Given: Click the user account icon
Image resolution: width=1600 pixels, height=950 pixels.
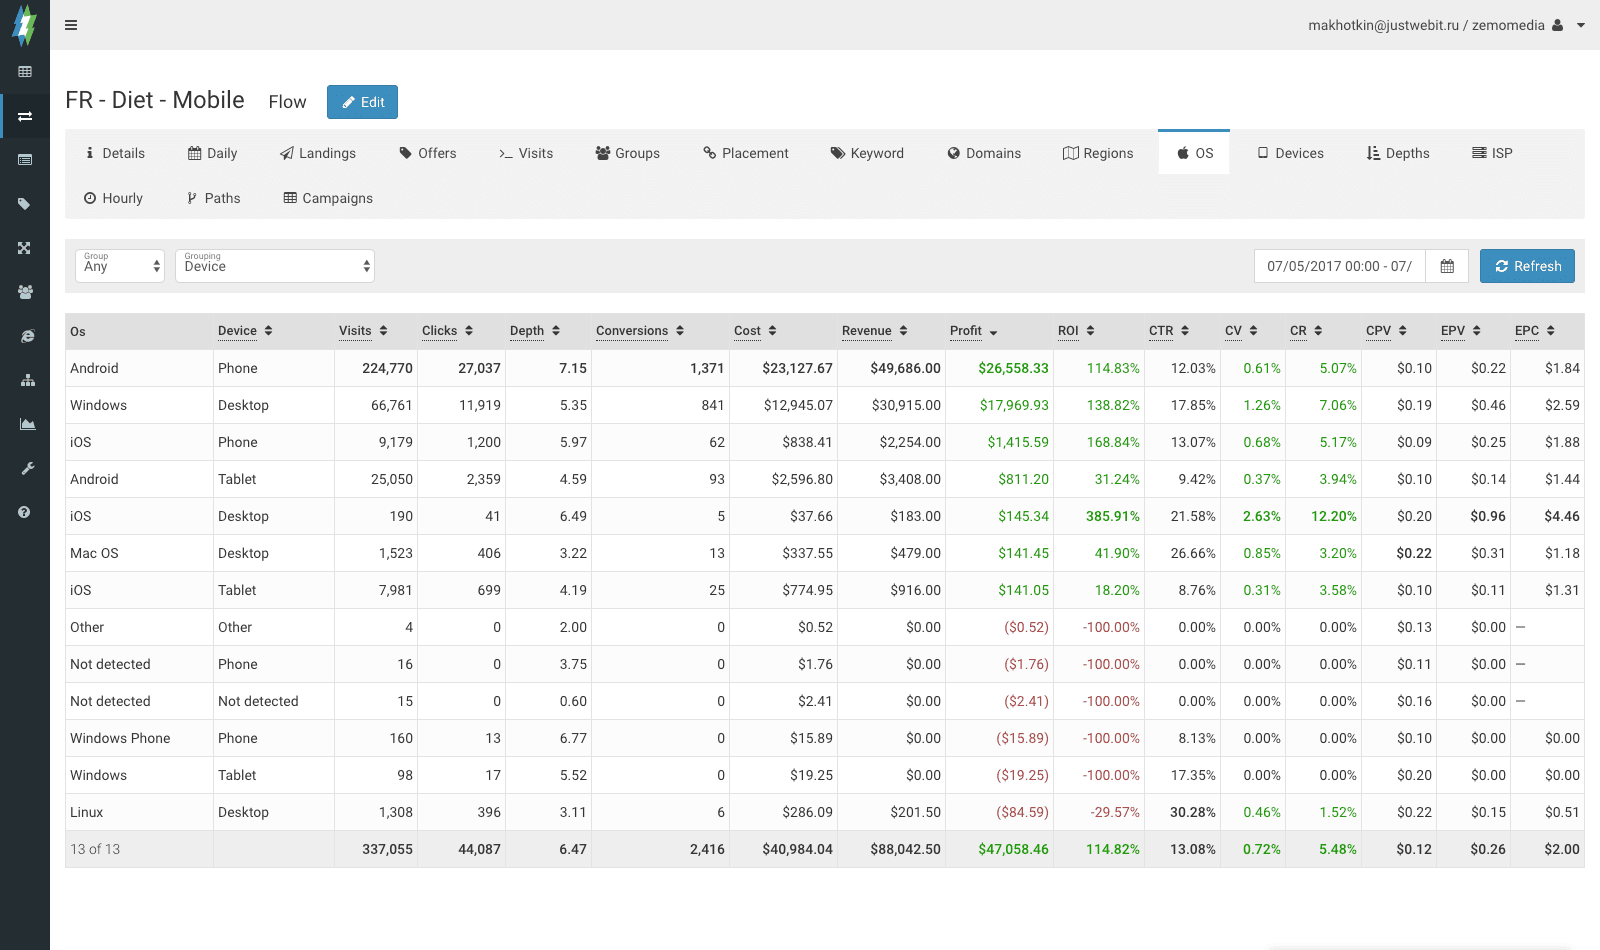Looking at the screenshot, I should pos(1557,25).
